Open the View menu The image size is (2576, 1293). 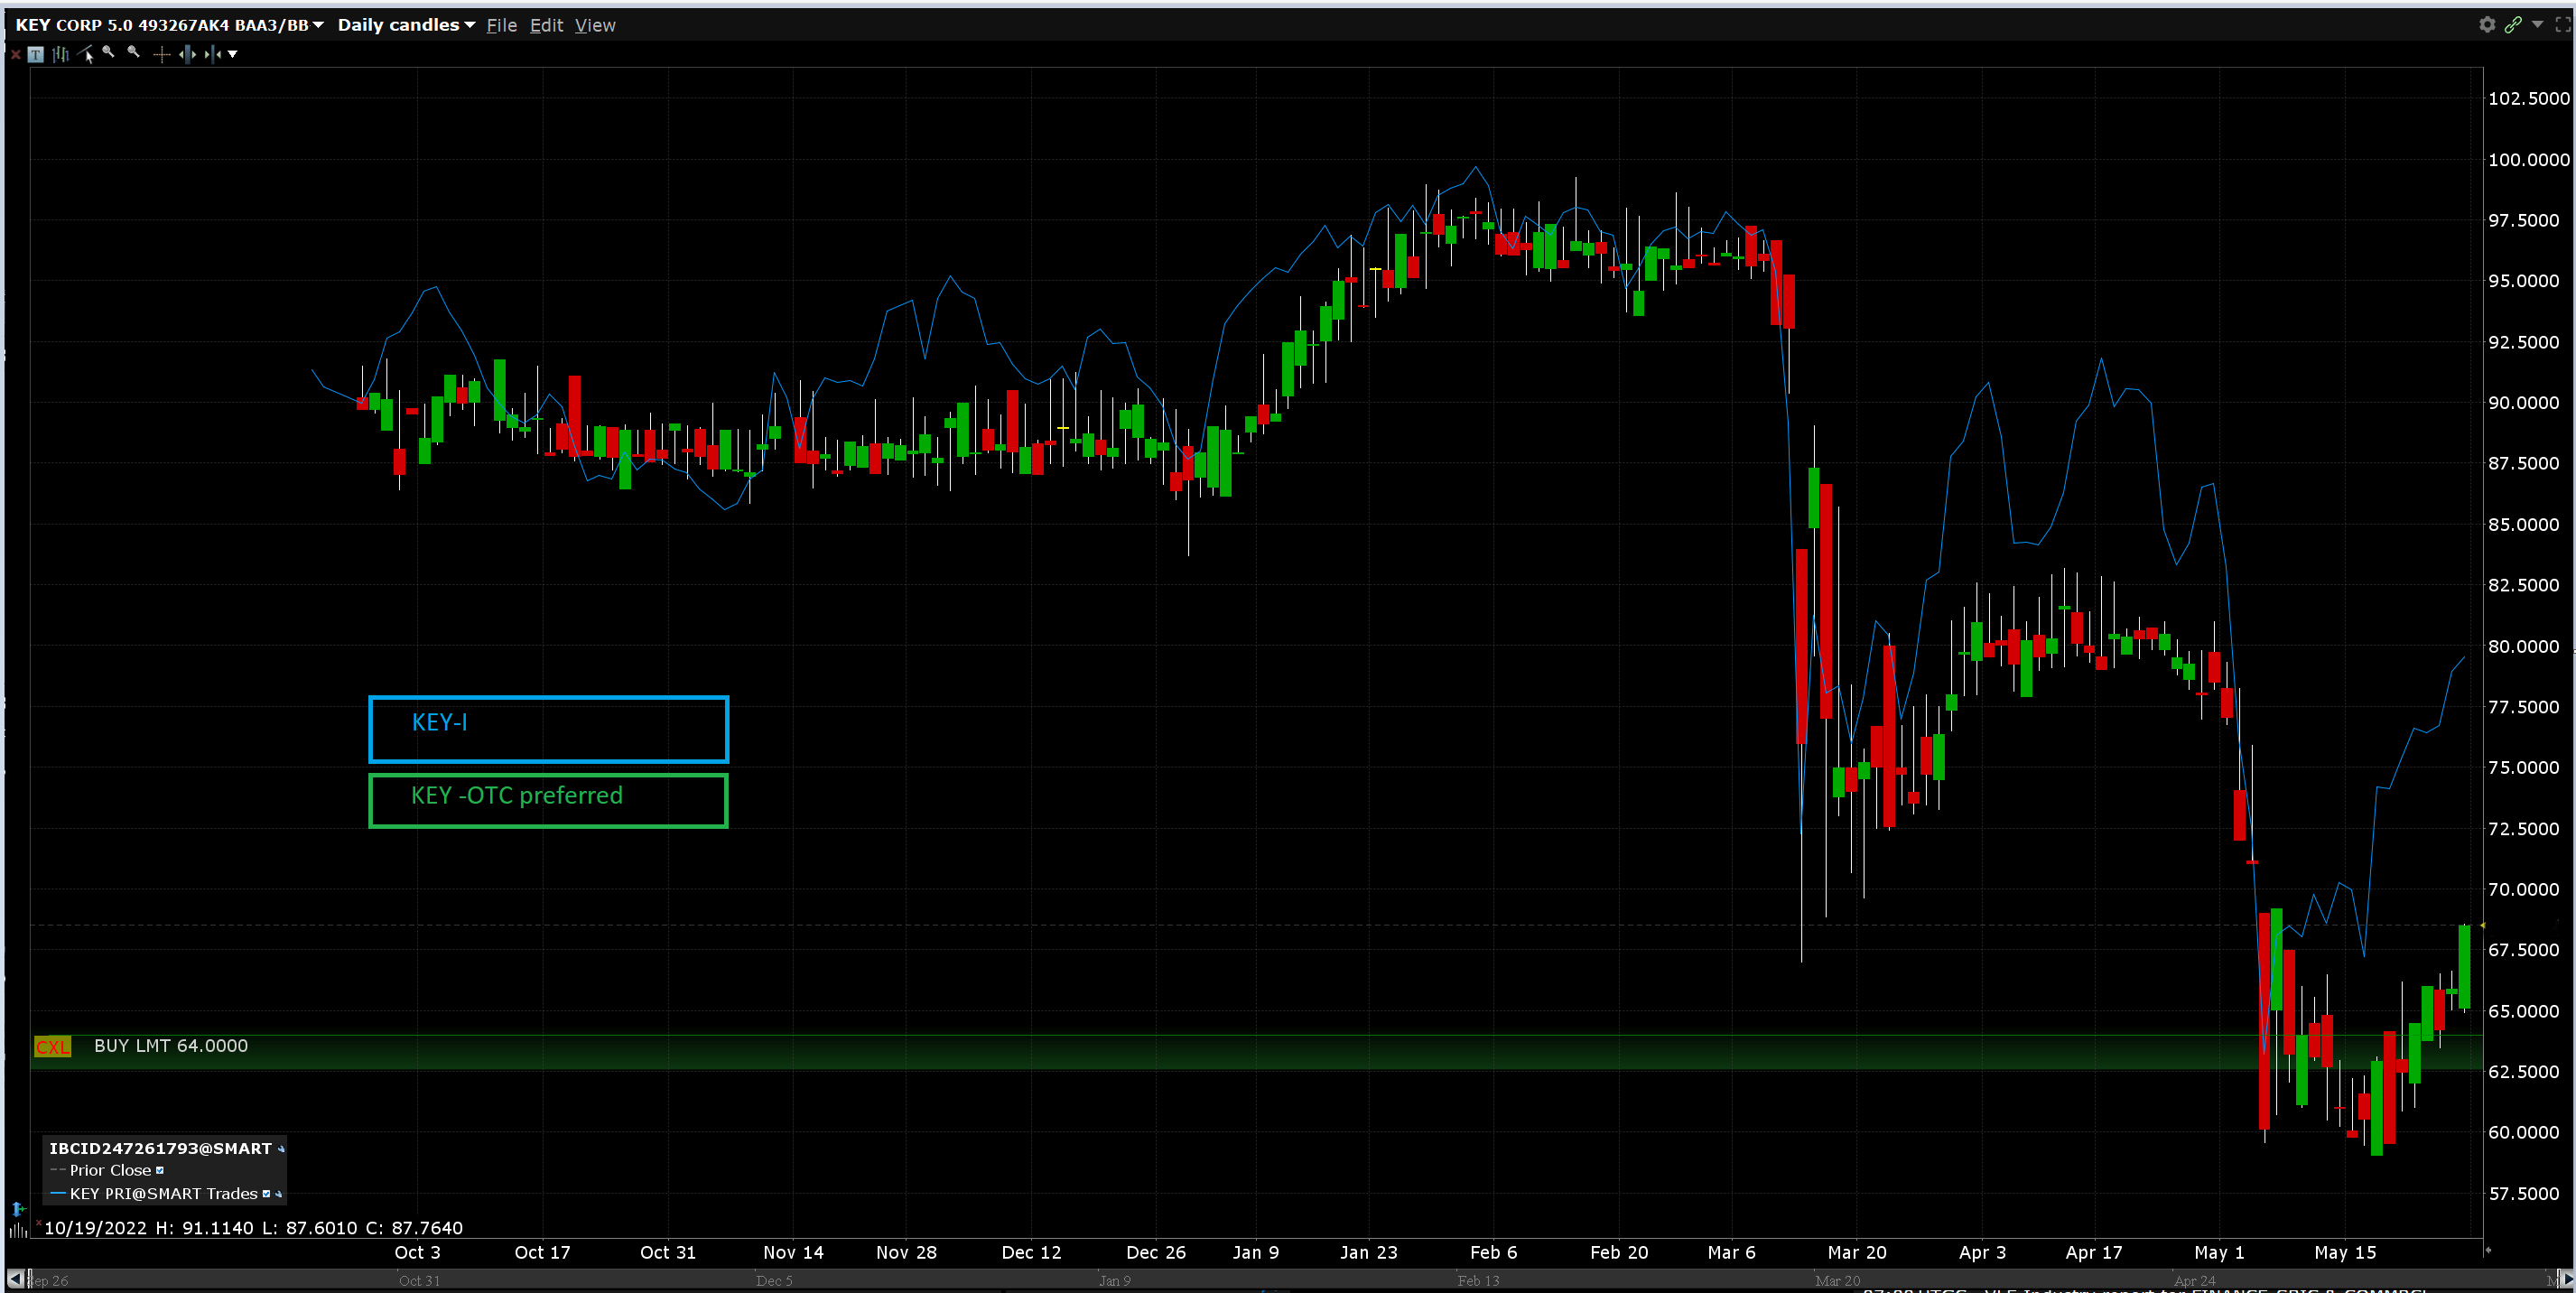(x=595, y=25)
